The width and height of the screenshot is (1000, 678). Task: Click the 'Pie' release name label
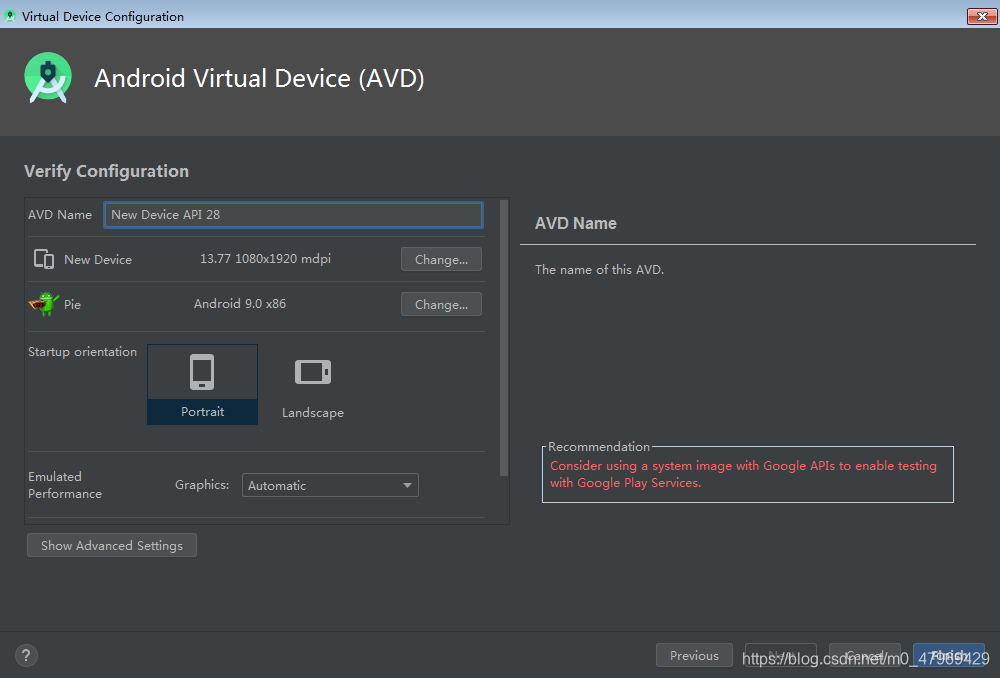72,304
